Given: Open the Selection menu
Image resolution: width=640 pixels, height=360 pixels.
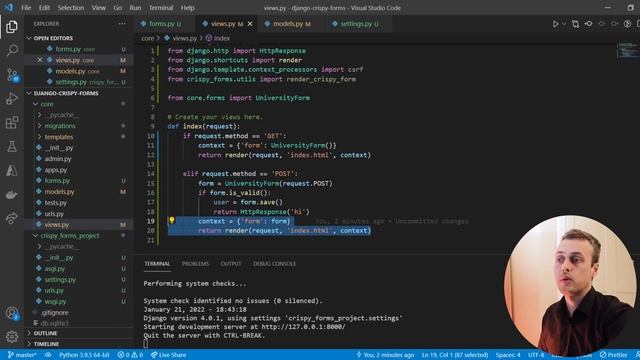Looking at the screenshot, I should click(71, 8).
